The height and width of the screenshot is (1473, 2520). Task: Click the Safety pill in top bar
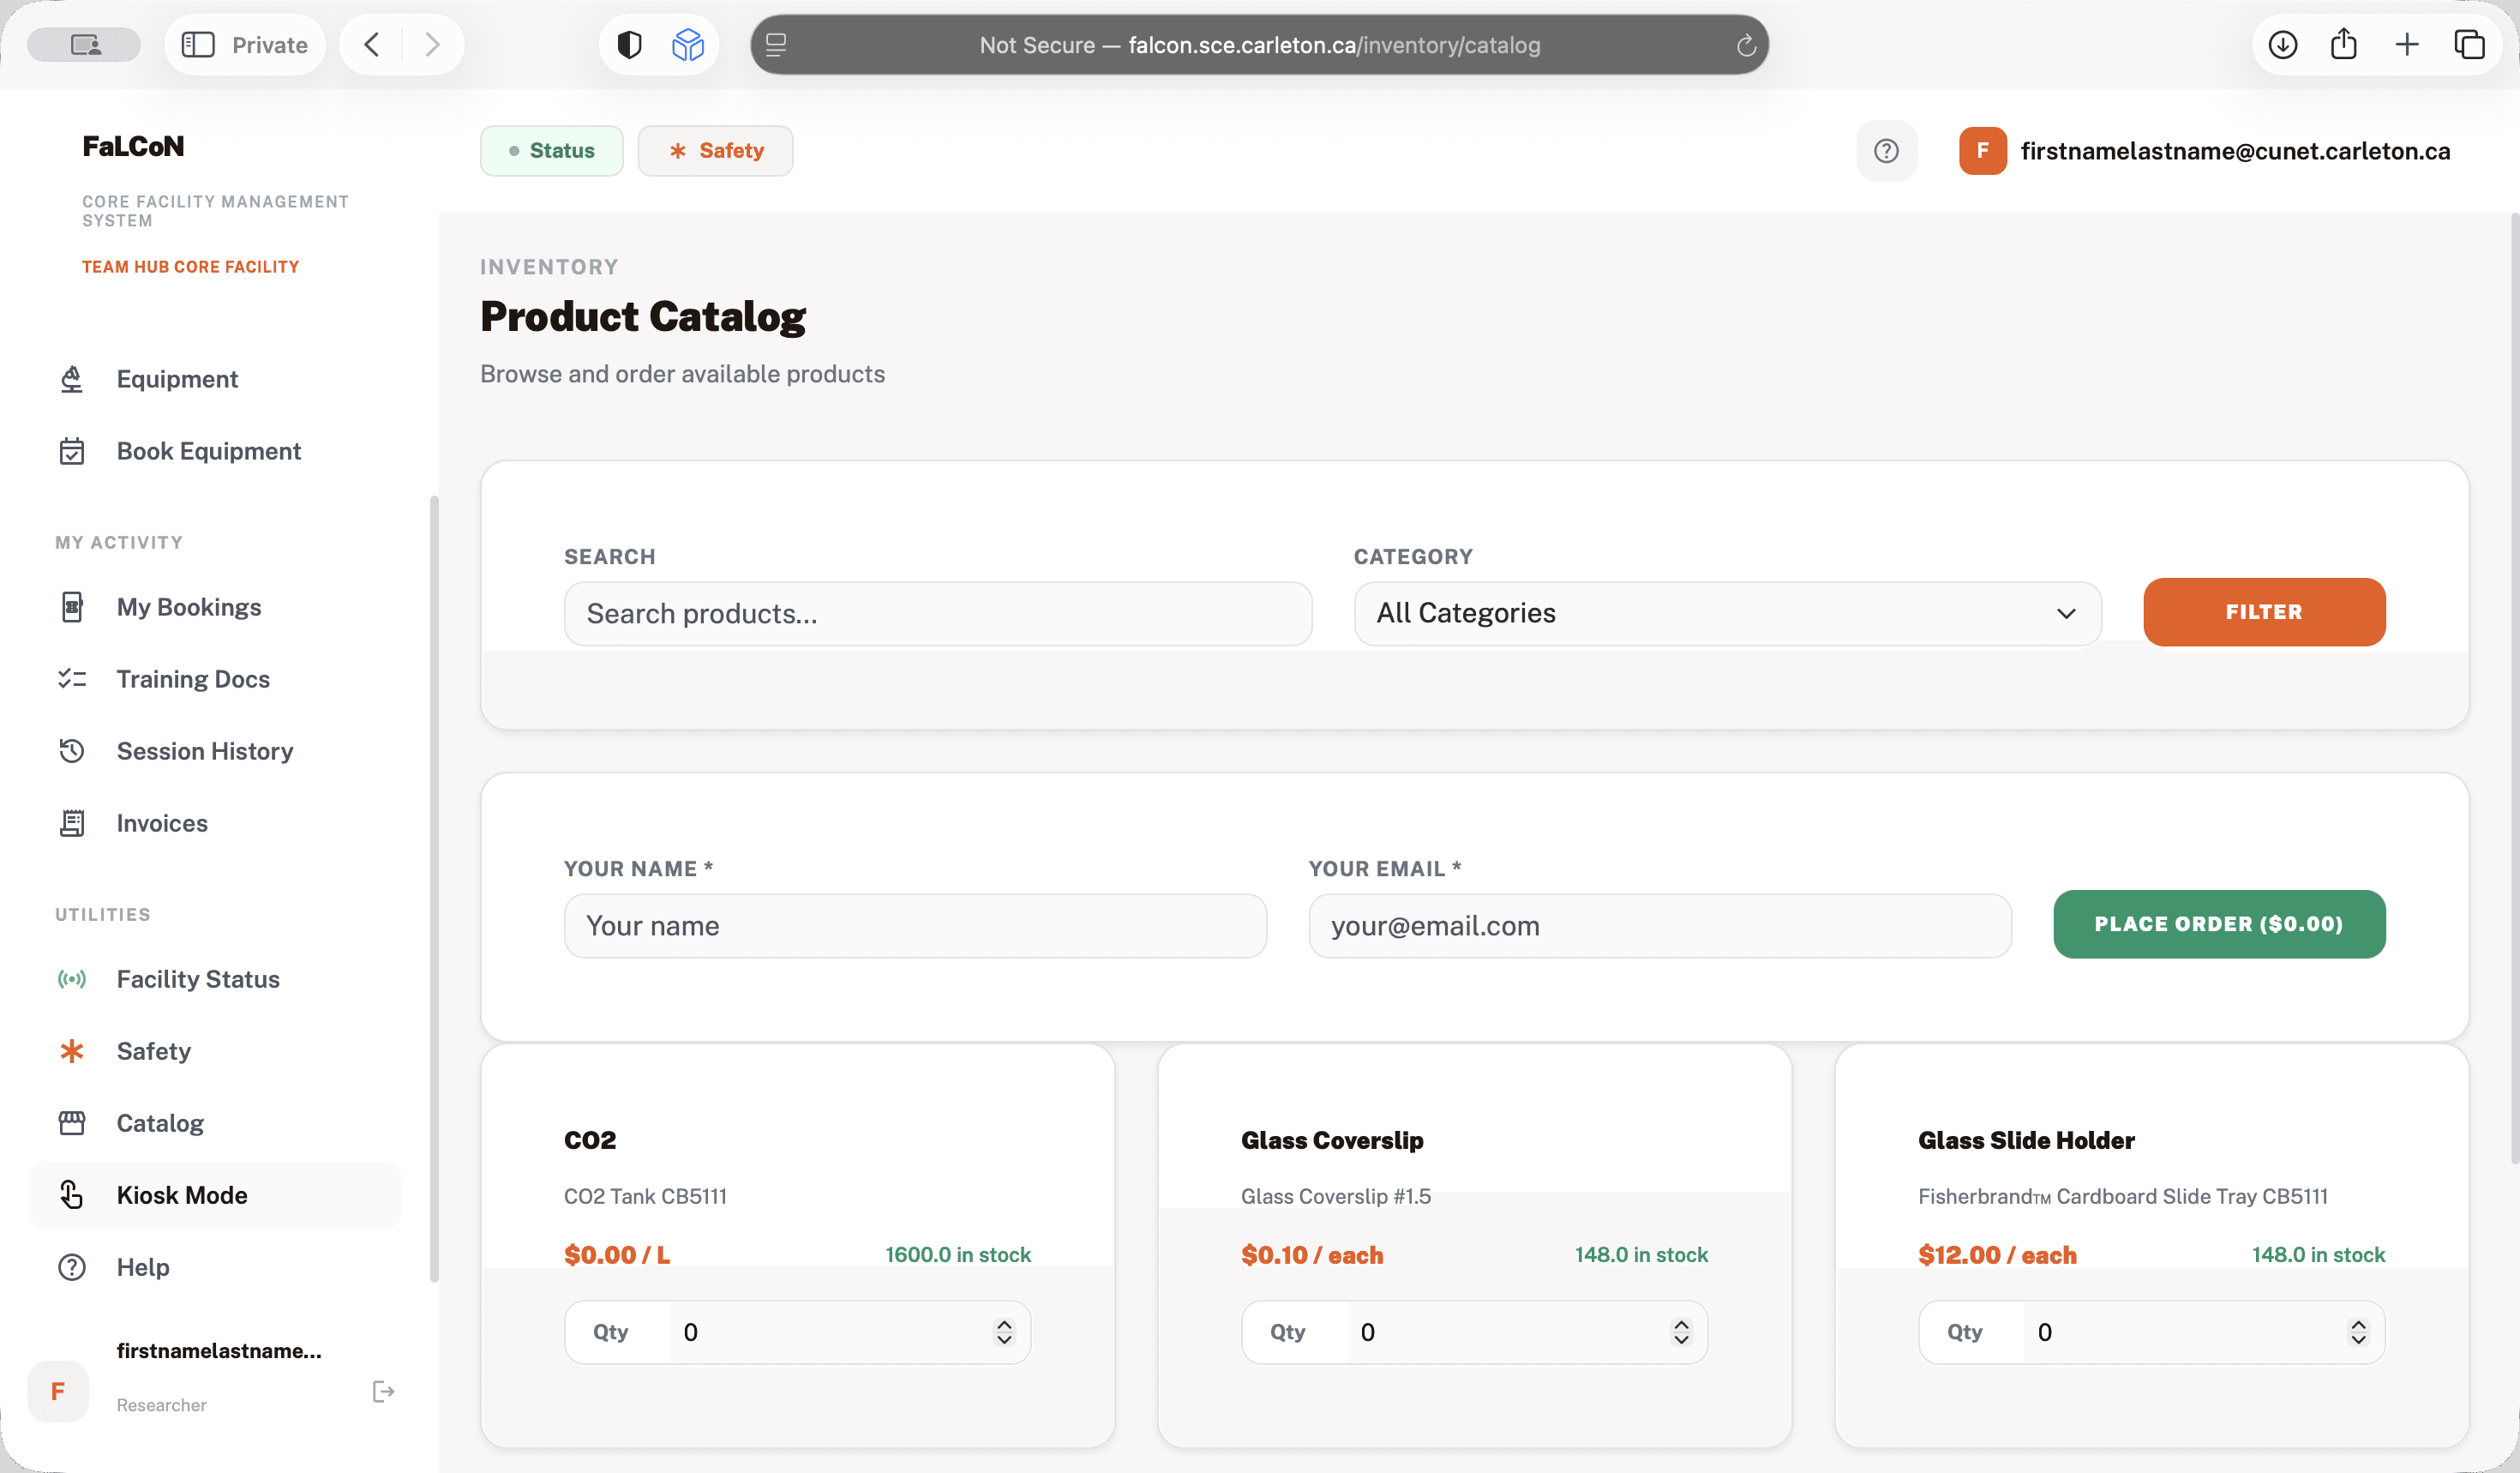point(715,151)
